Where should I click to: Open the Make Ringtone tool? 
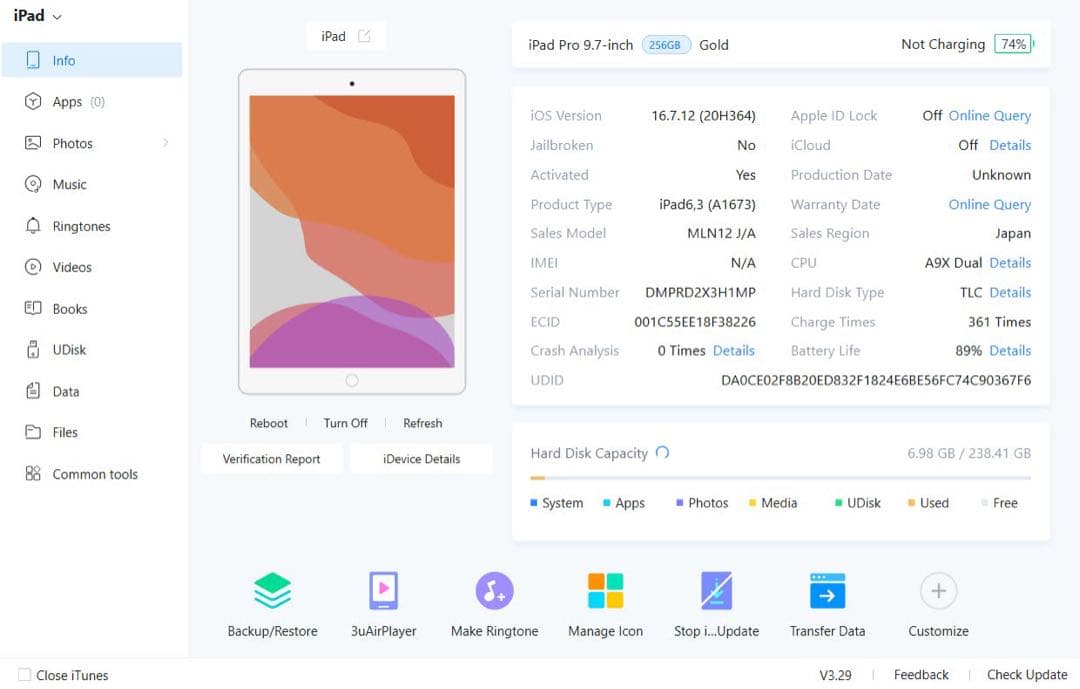click(x=494, y=600)
